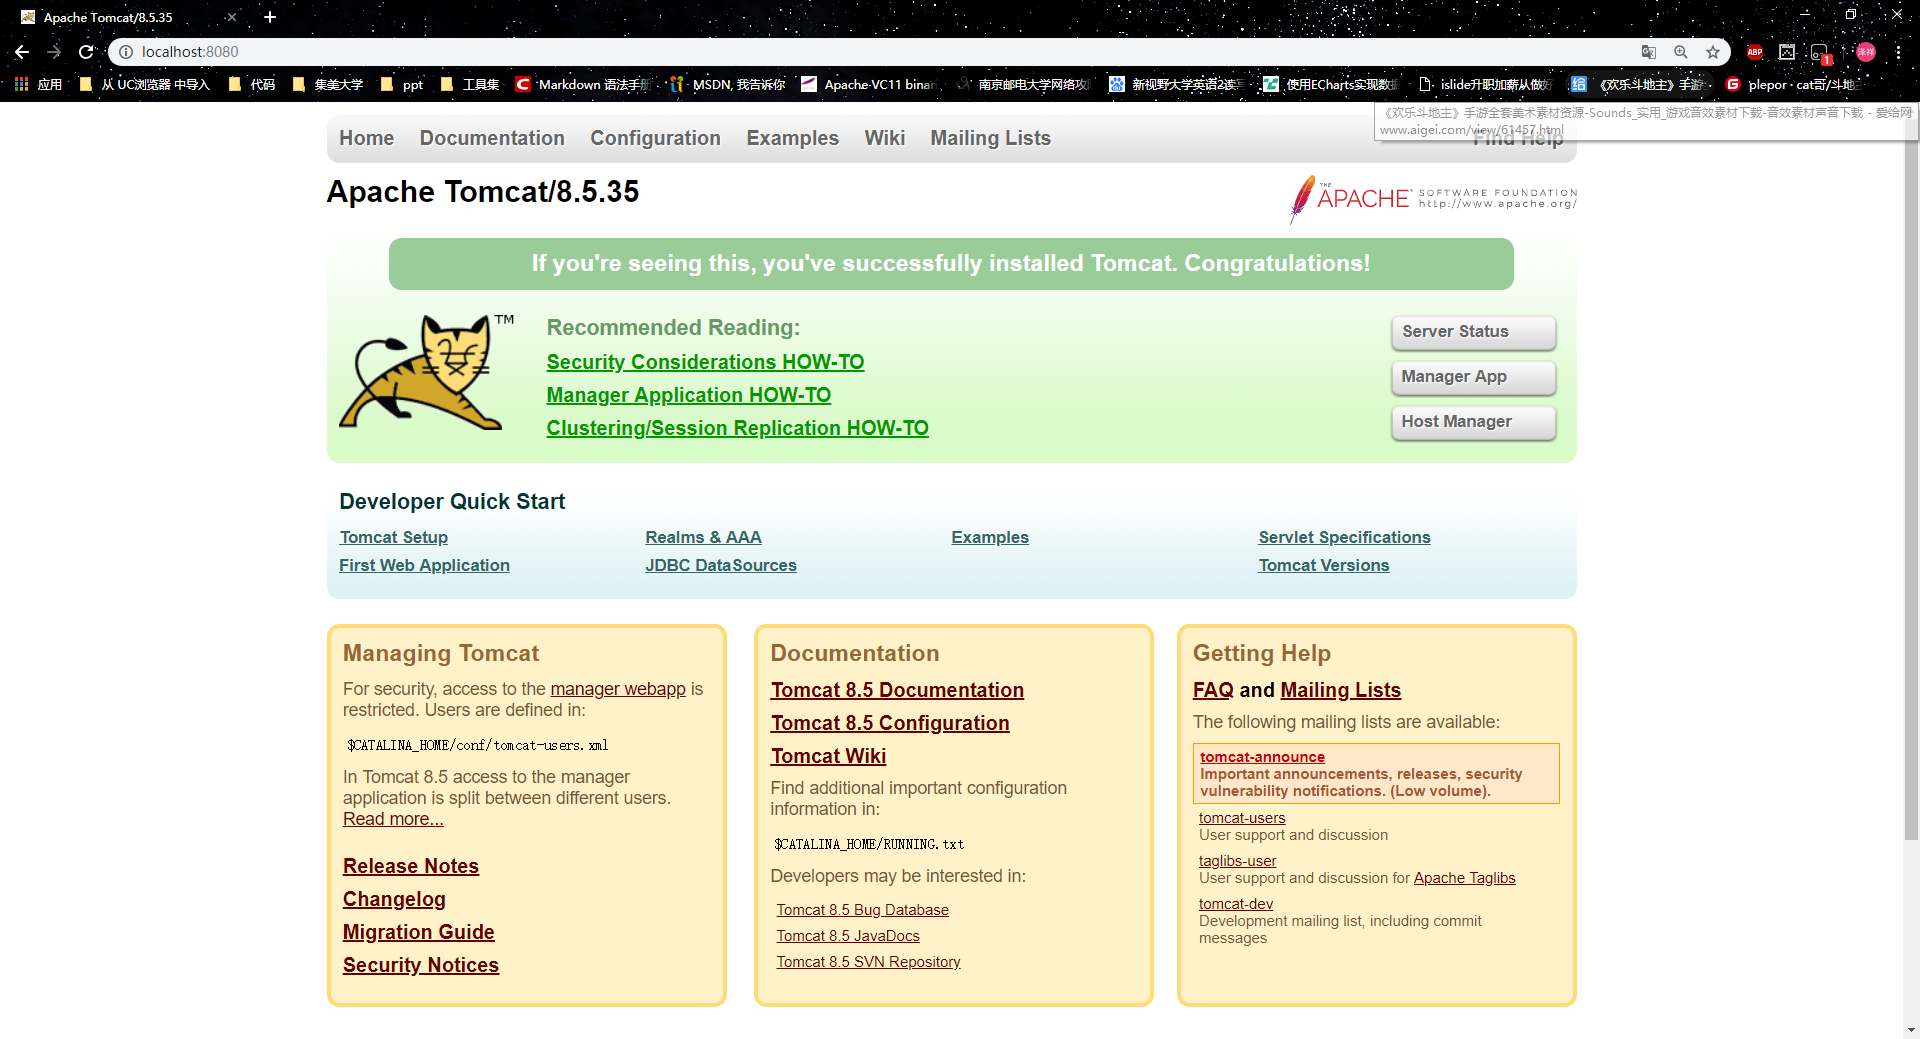This screenshot has width=1920, height=1039.
Task: Open the Documentation nav item
Action: click(x=492, y=138)
